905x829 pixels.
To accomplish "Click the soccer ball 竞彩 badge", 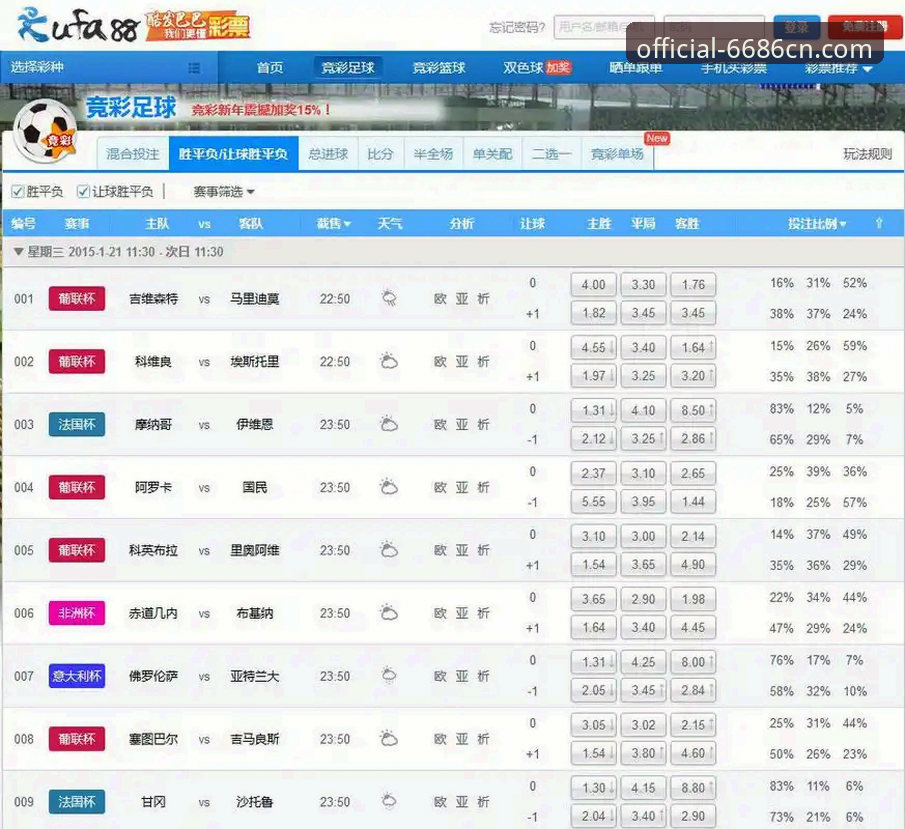I will point(45,132).
